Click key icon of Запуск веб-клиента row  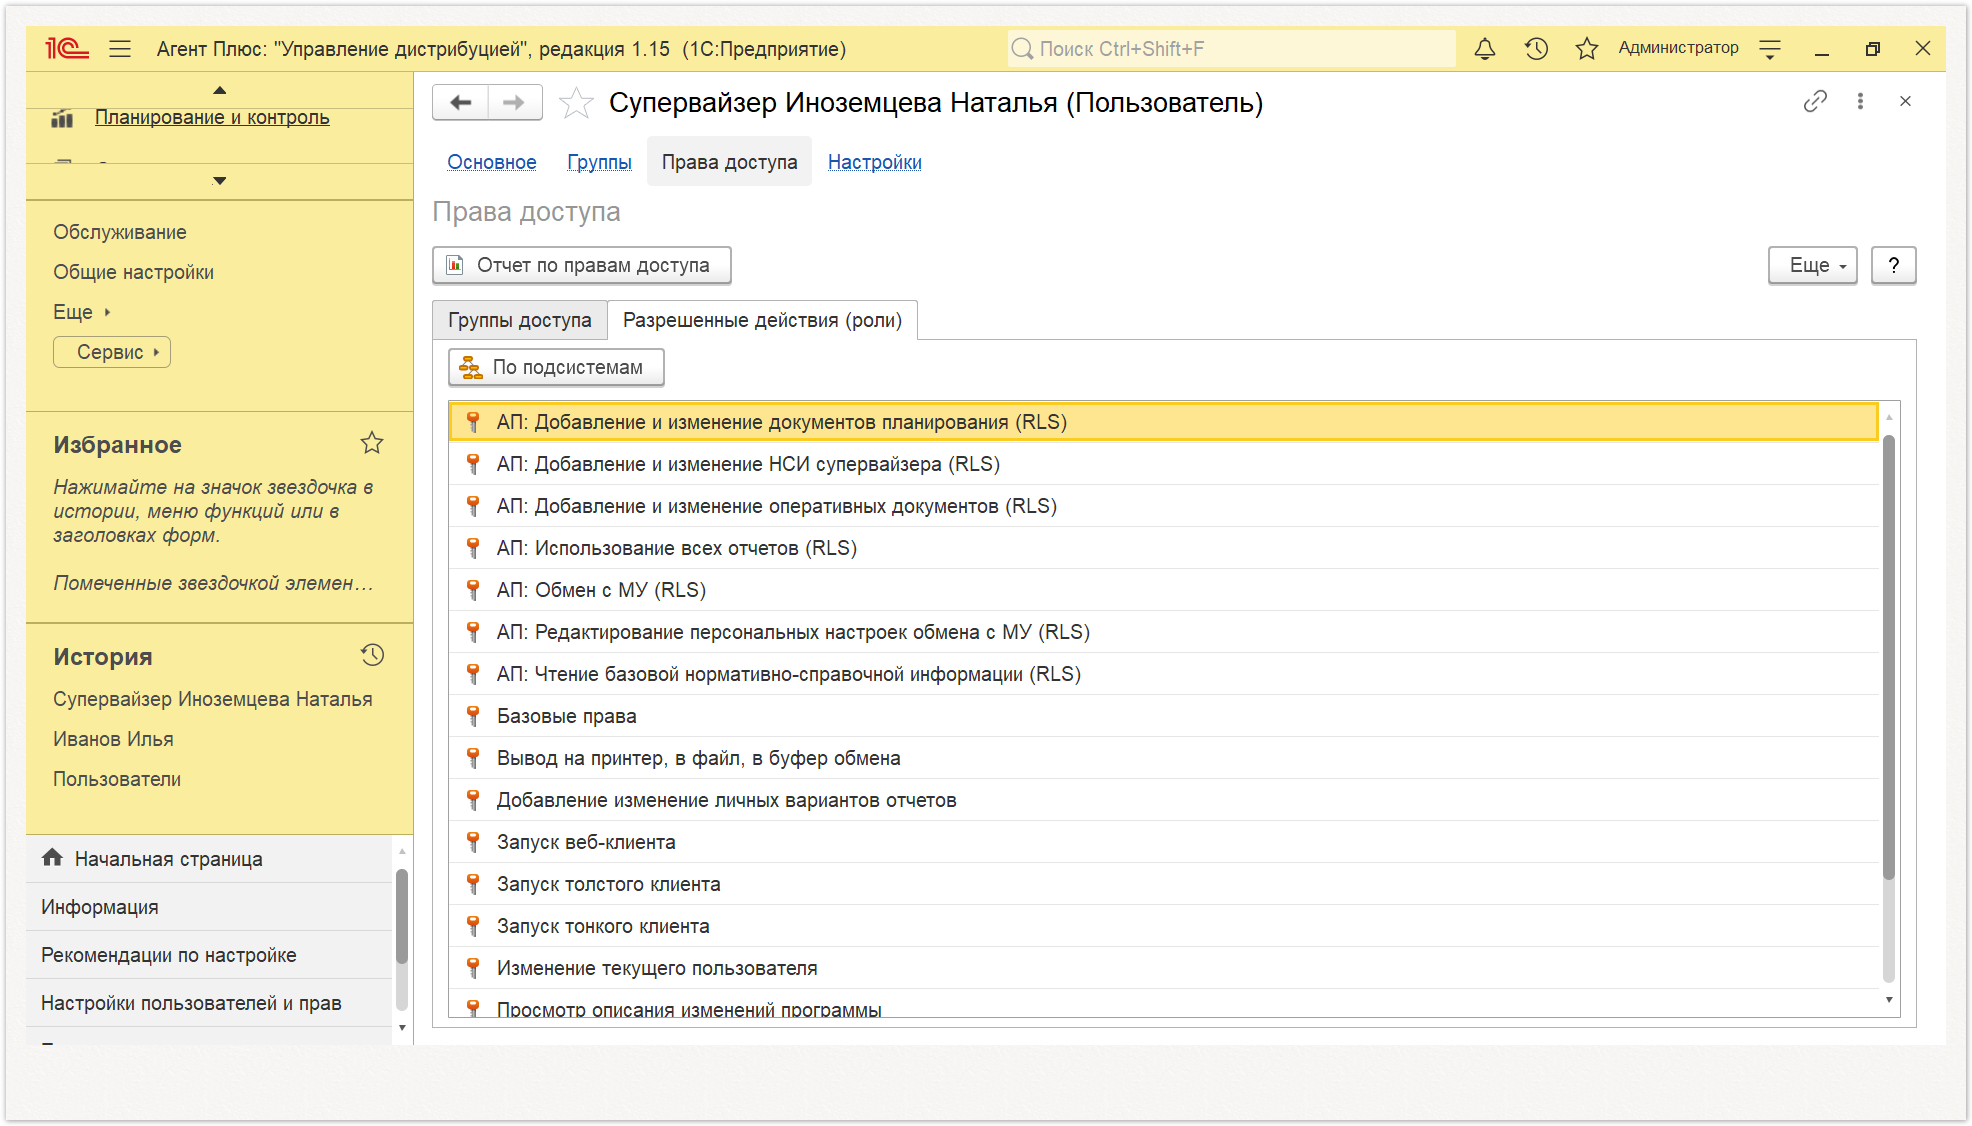pyautogui.click(x=474, y=841)
